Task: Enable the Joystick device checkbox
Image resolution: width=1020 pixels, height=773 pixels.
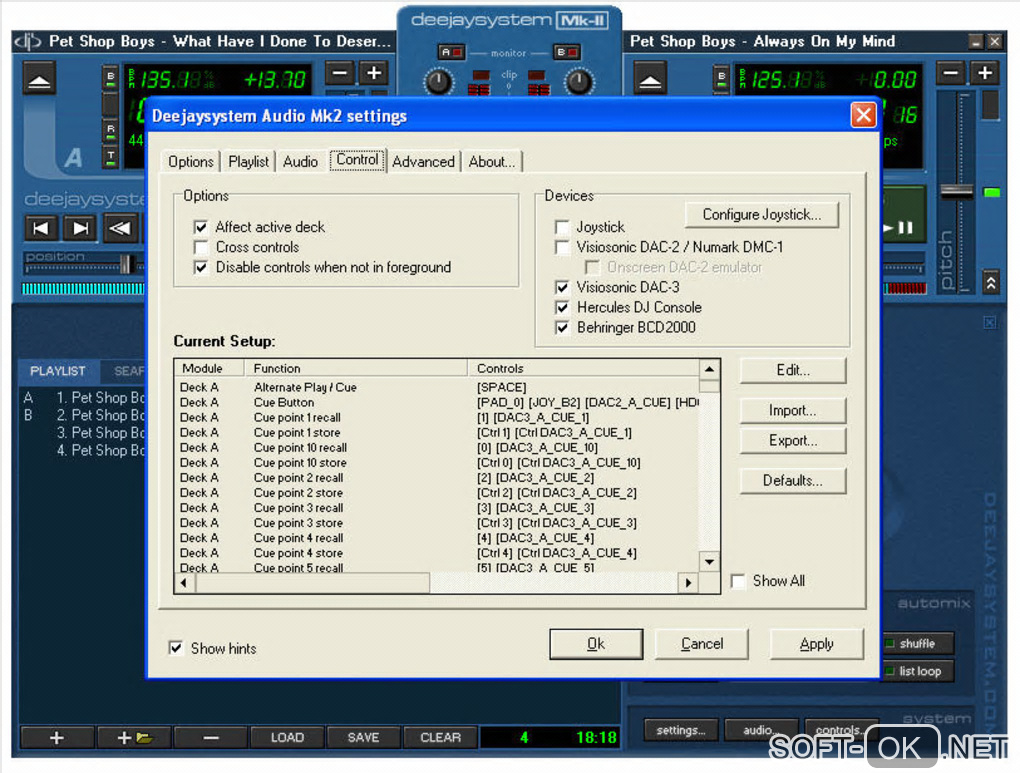Action: coord(562,227)
